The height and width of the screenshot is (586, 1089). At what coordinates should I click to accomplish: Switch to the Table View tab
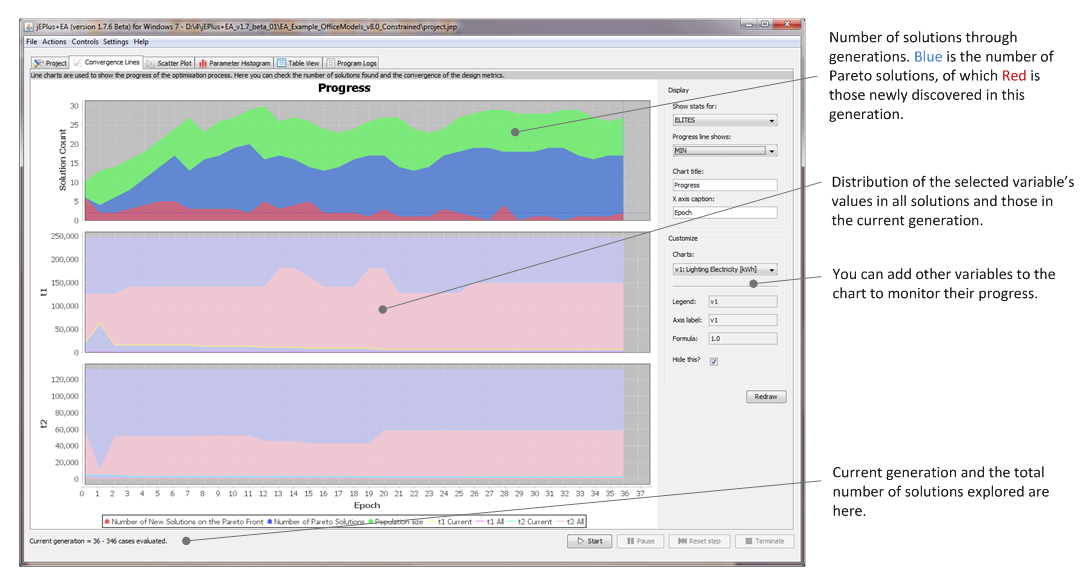coord(299,62)
